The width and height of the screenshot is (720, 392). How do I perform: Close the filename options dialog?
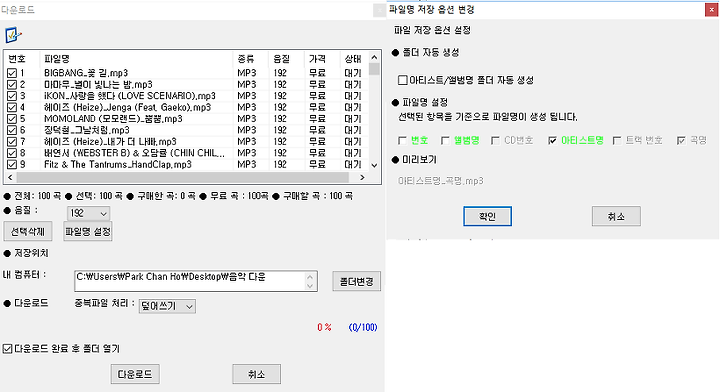click(x=712, y=10)
